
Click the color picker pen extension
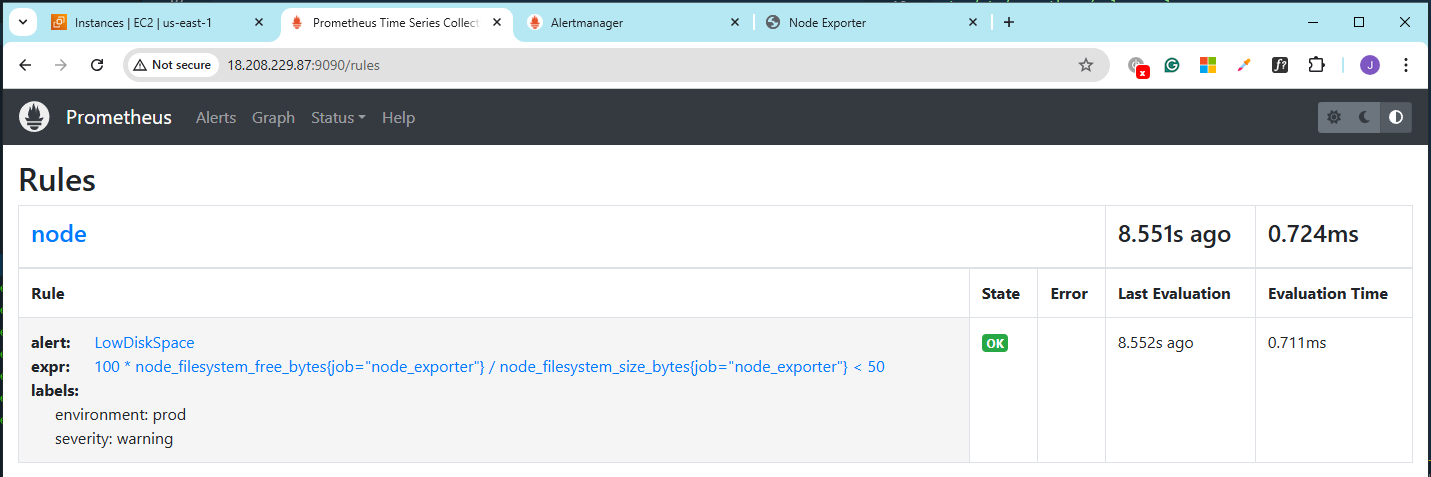click(x=1244, y=65)
